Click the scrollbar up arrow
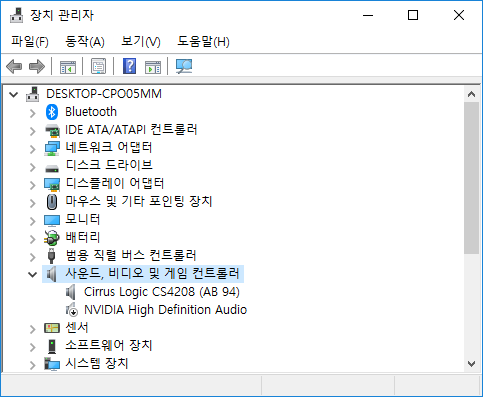The width and height of the screenshot is (483, 397). (471, 94)
